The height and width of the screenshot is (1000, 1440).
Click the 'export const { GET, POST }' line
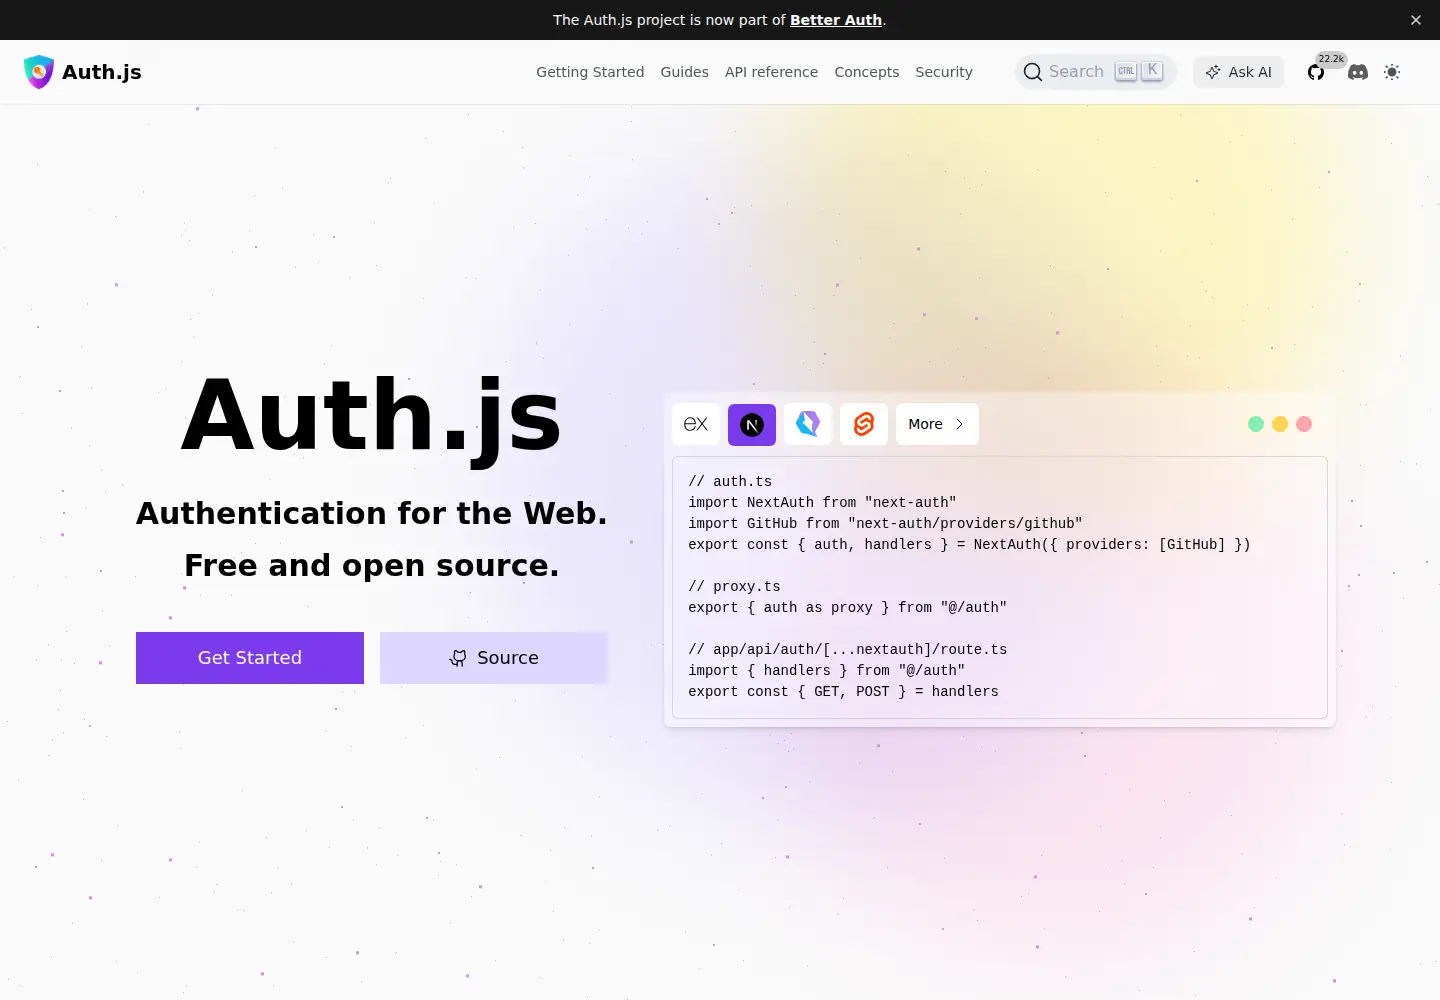pos(843,691)
